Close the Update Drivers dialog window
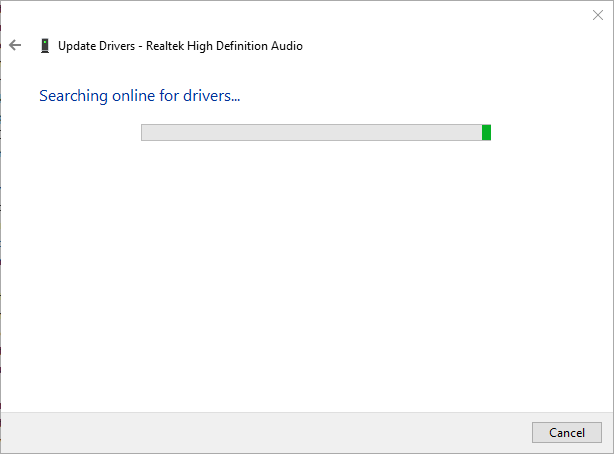614x454 pixels. (x=598, y=15)
